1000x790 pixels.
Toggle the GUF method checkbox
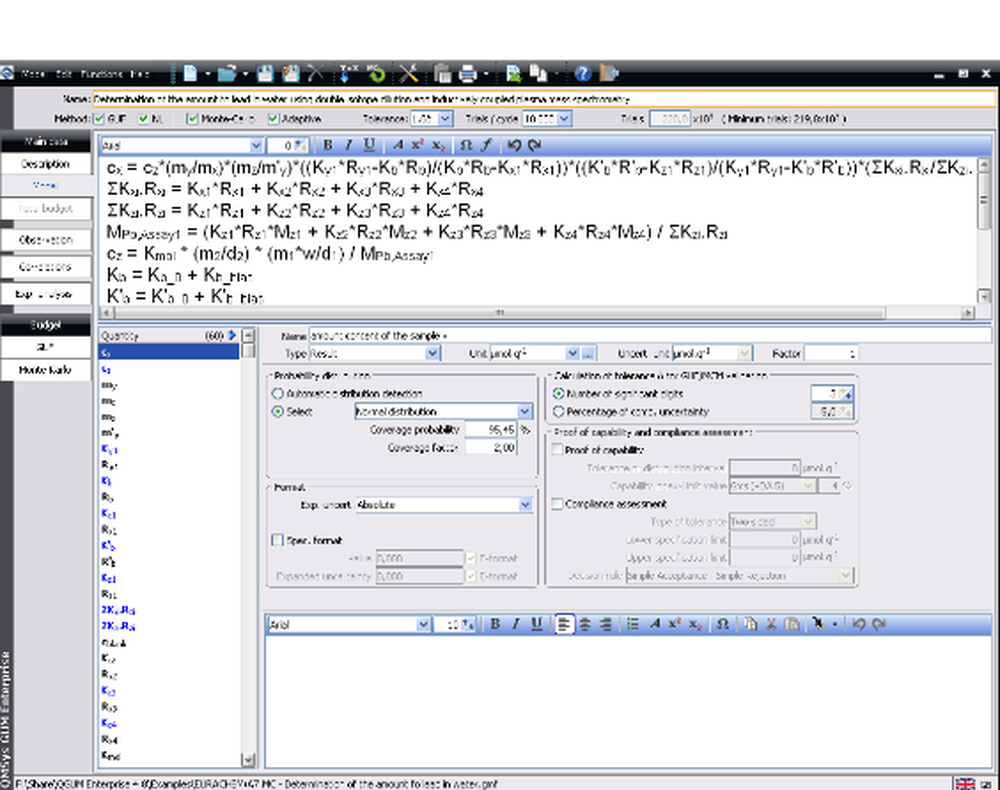[x=99, y=119]
